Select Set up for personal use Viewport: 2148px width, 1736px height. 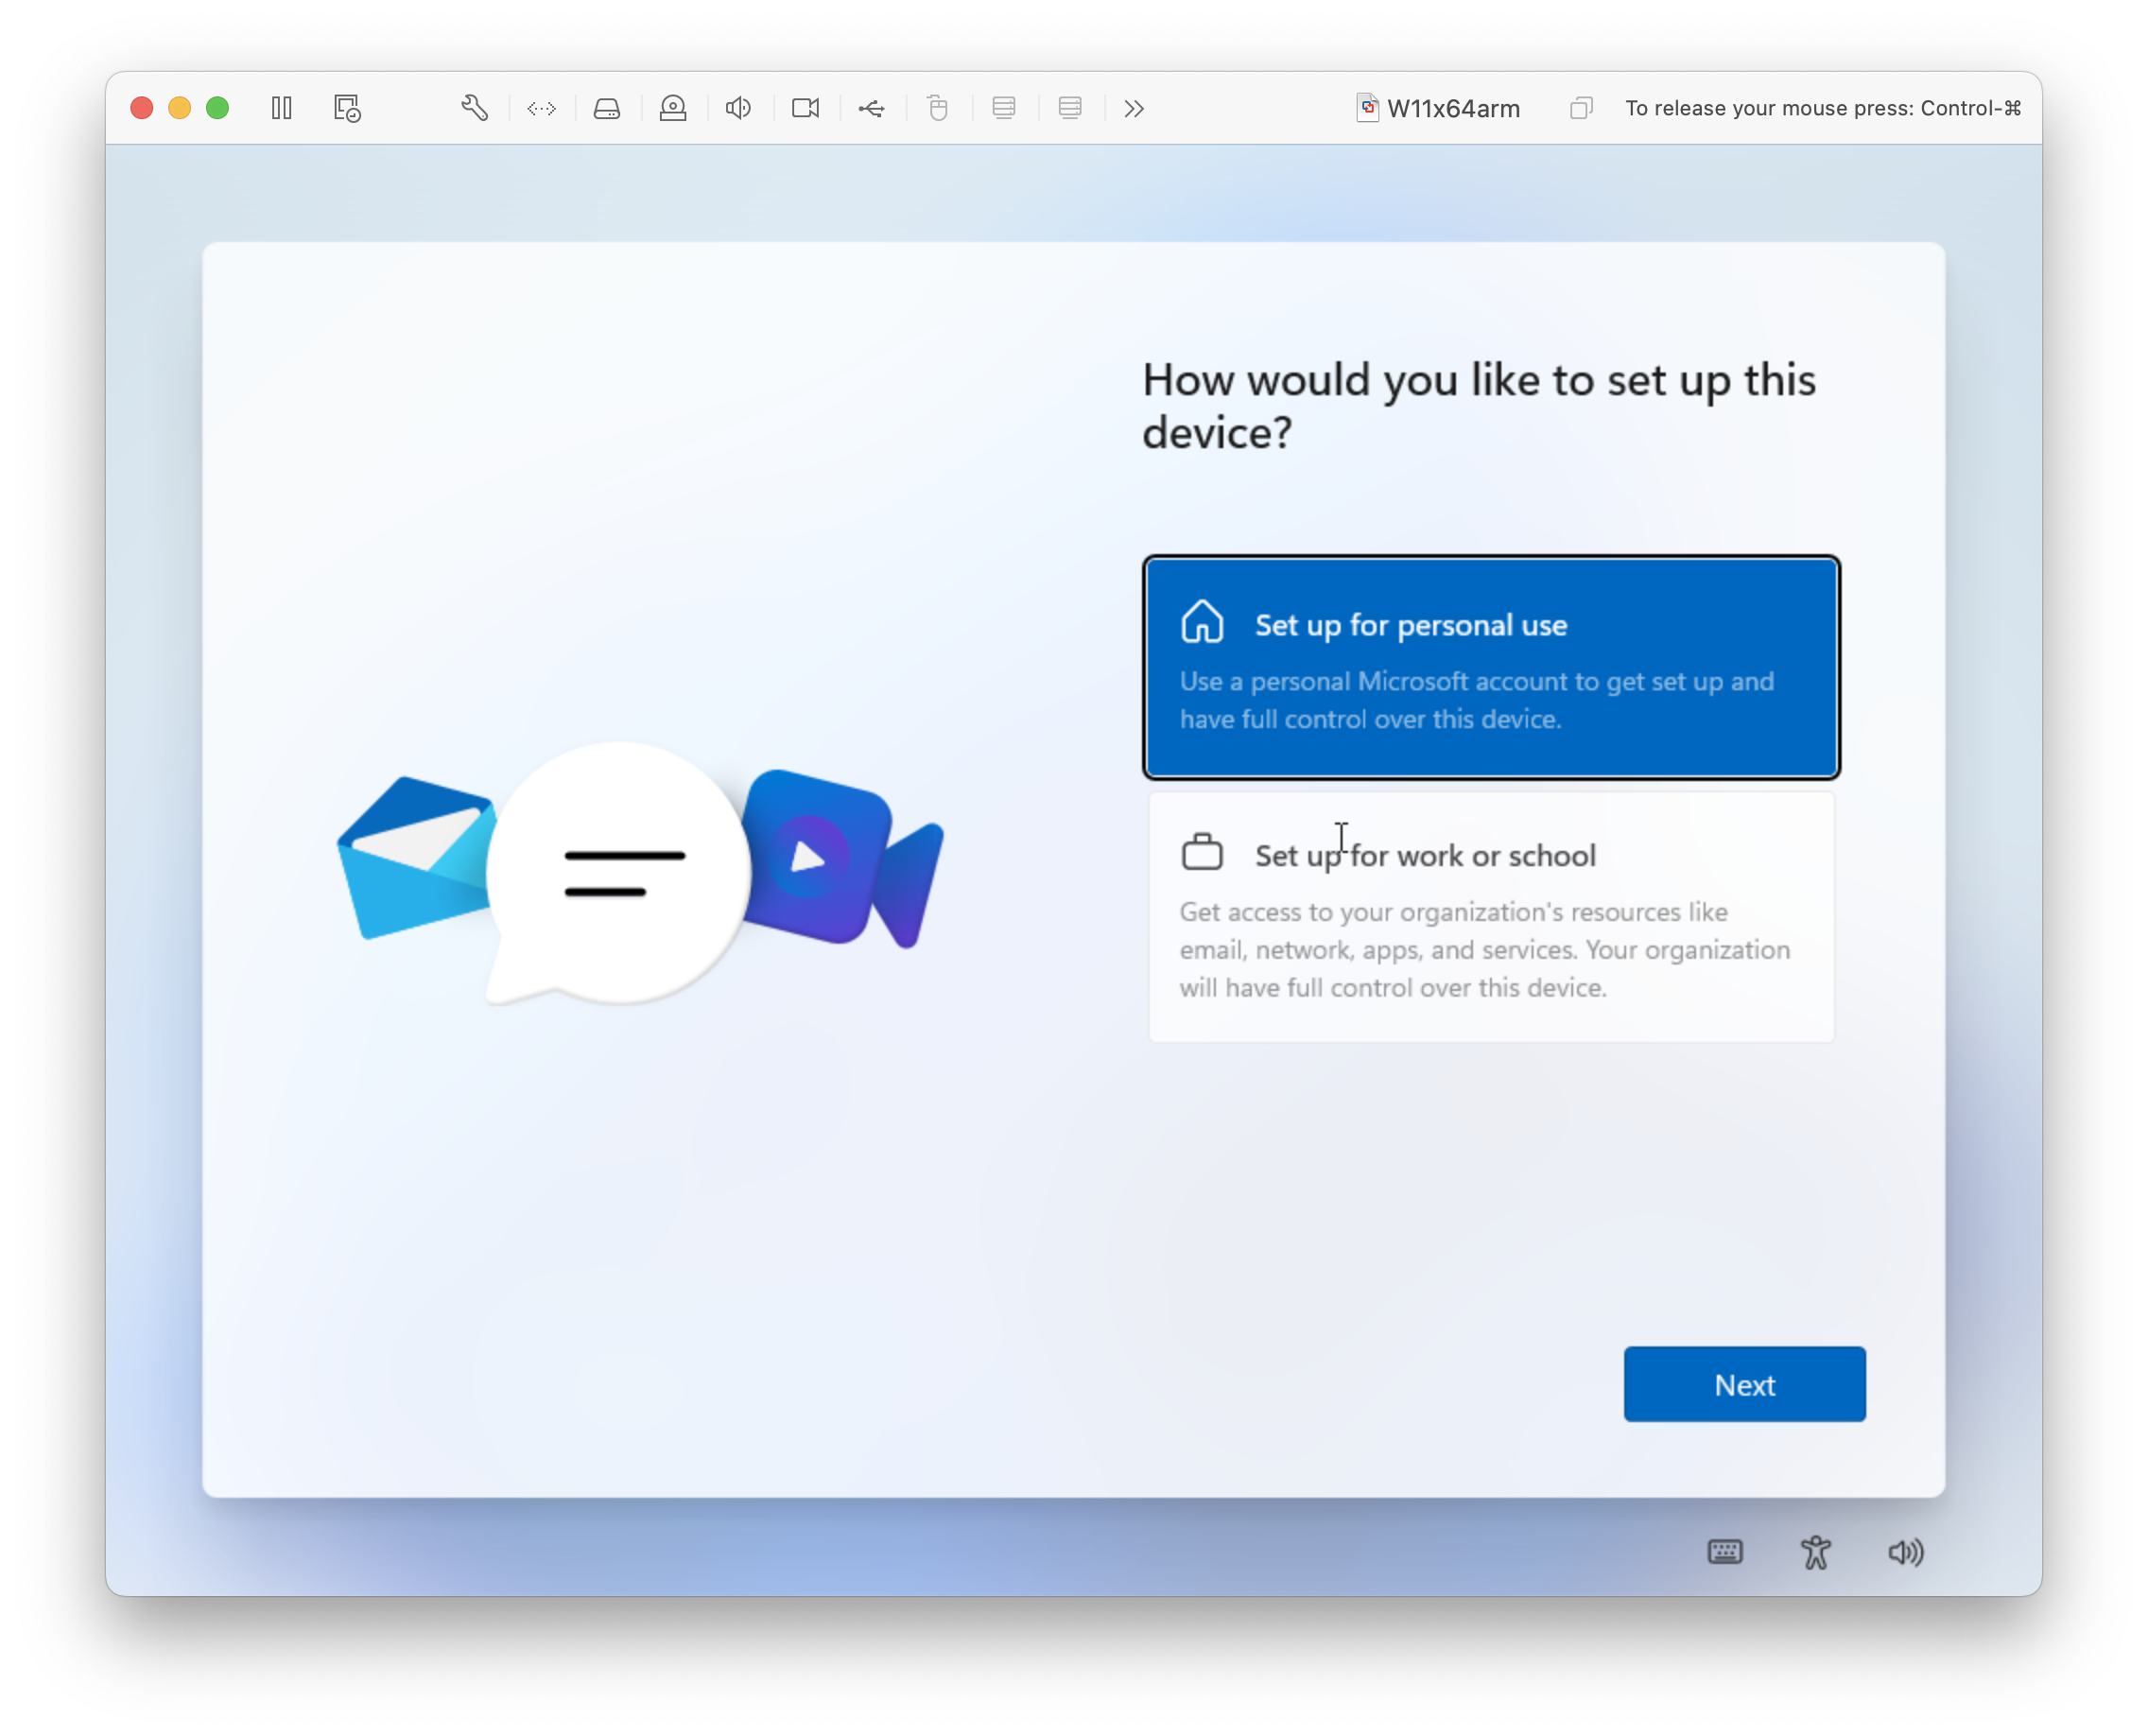(1490, 667)
